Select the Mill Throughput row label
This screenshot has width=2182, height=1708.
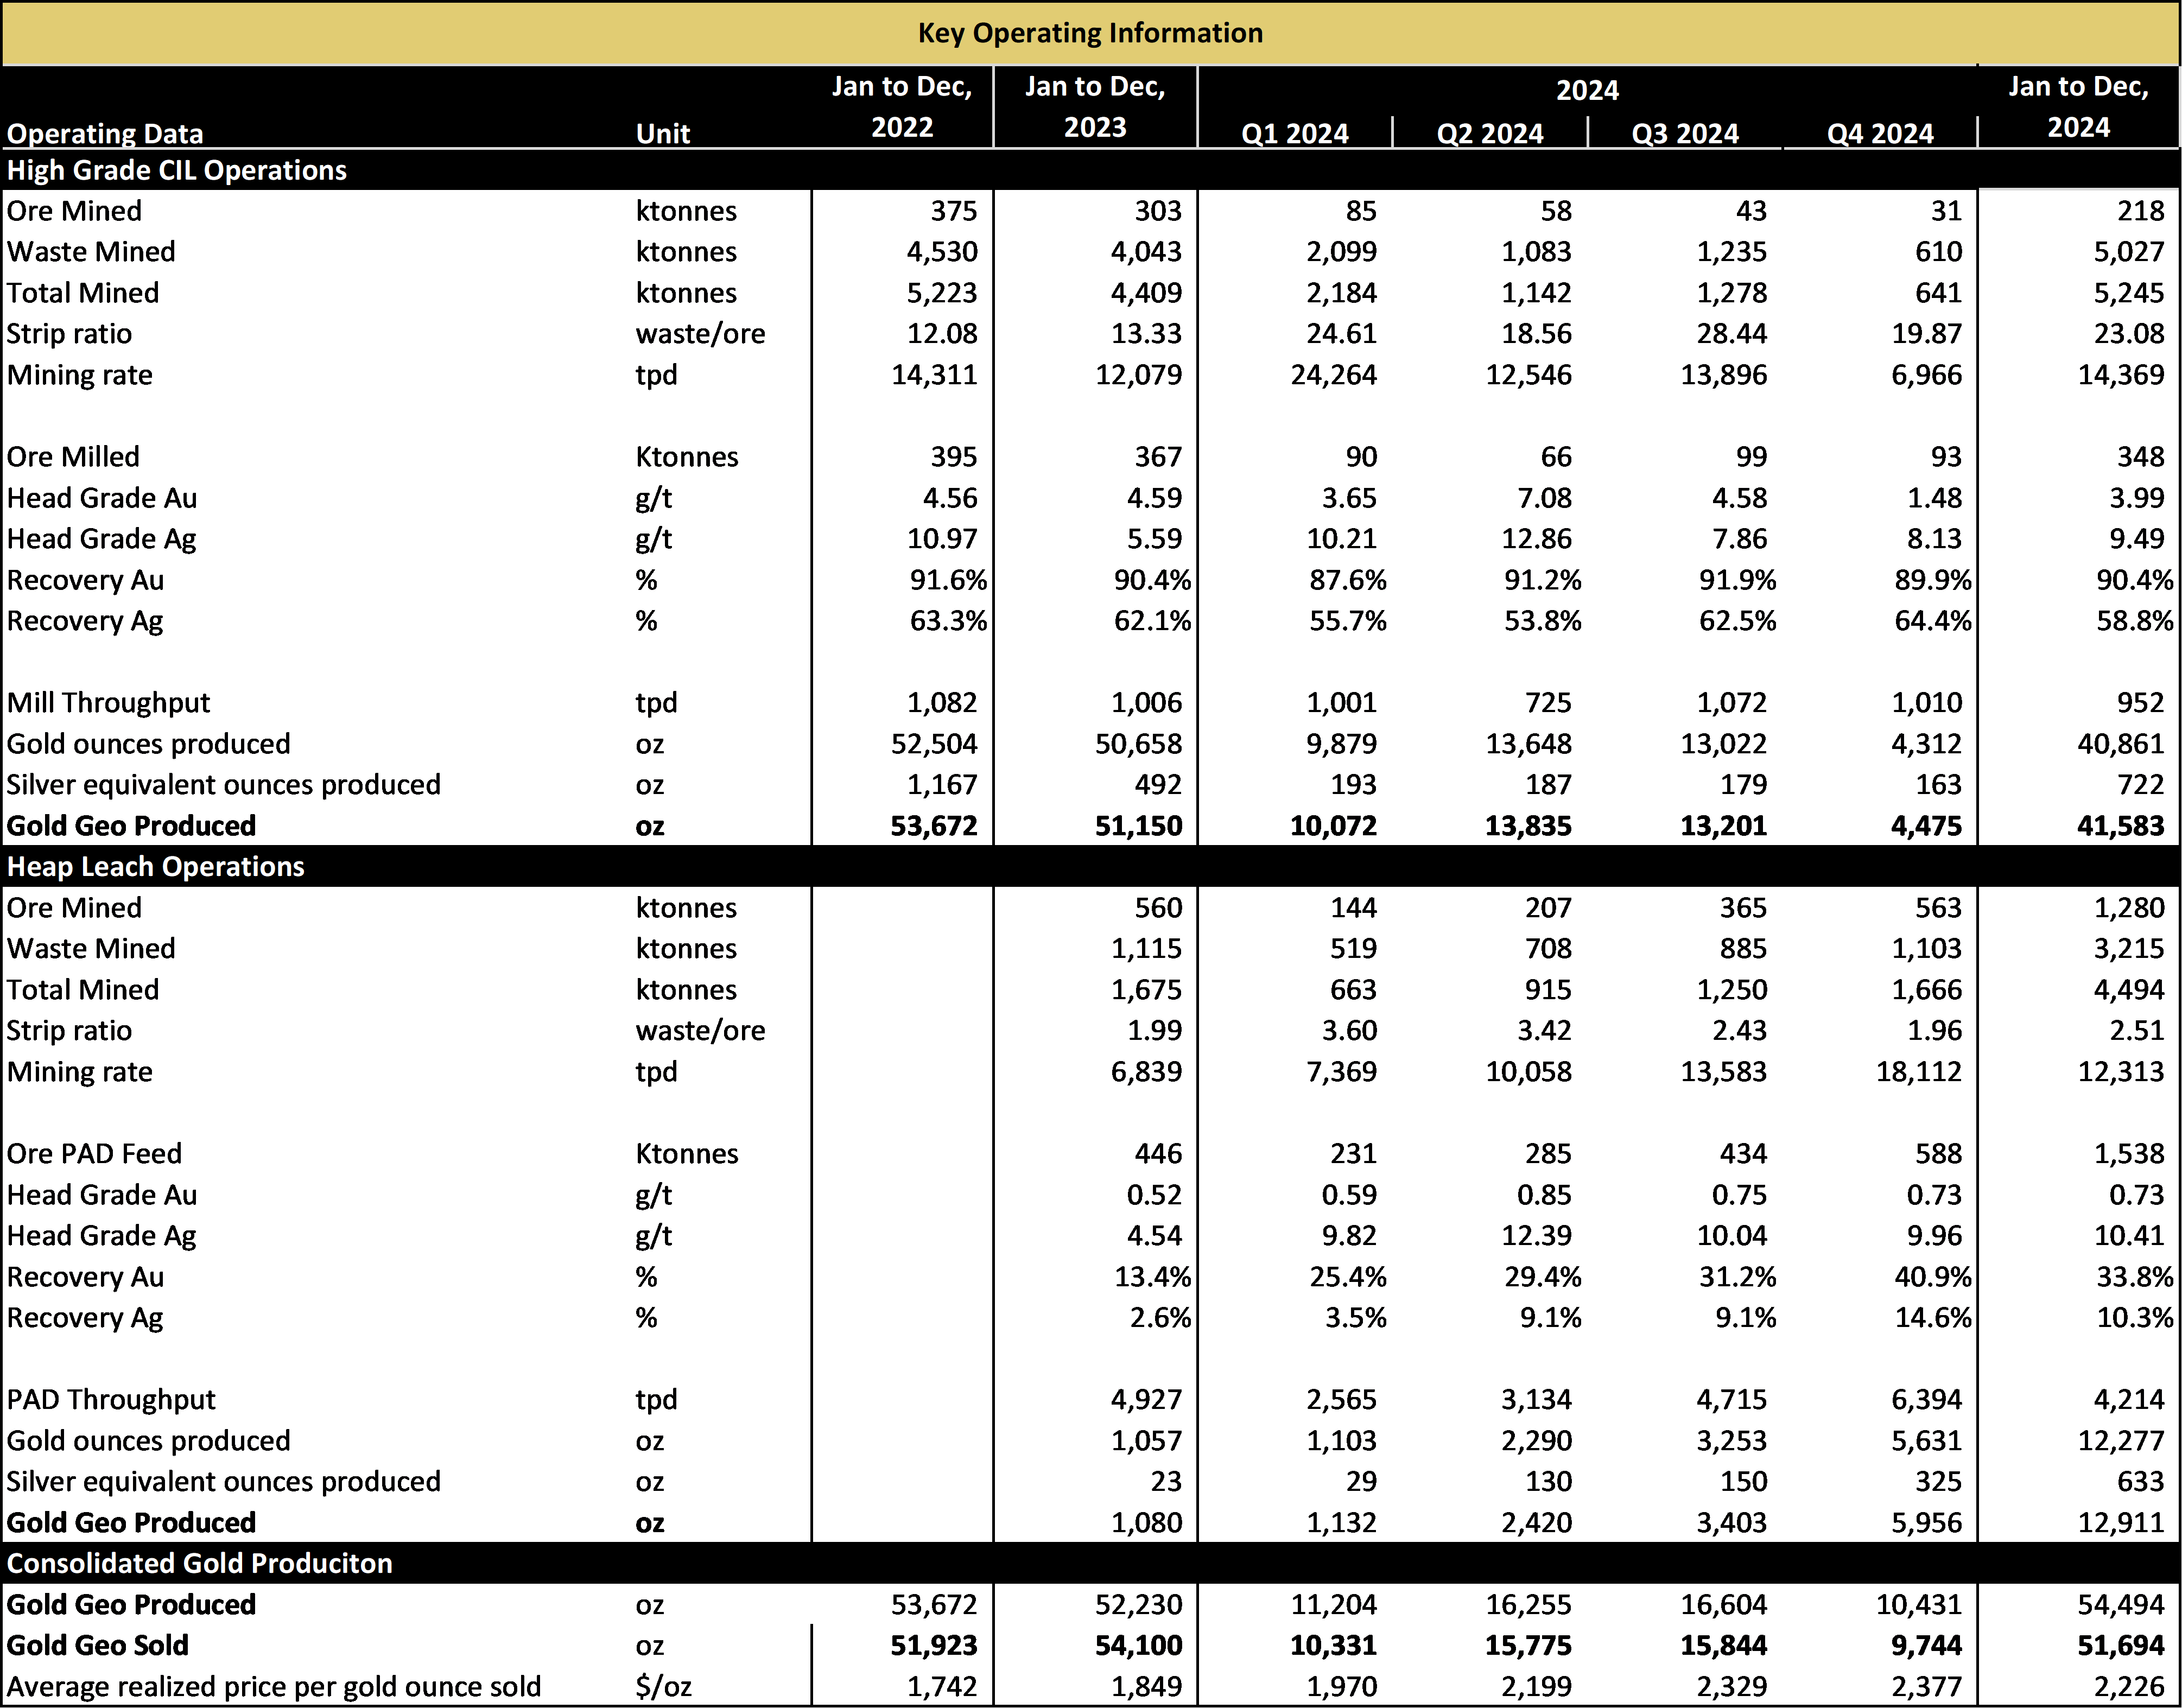click(x=107, y=702)
